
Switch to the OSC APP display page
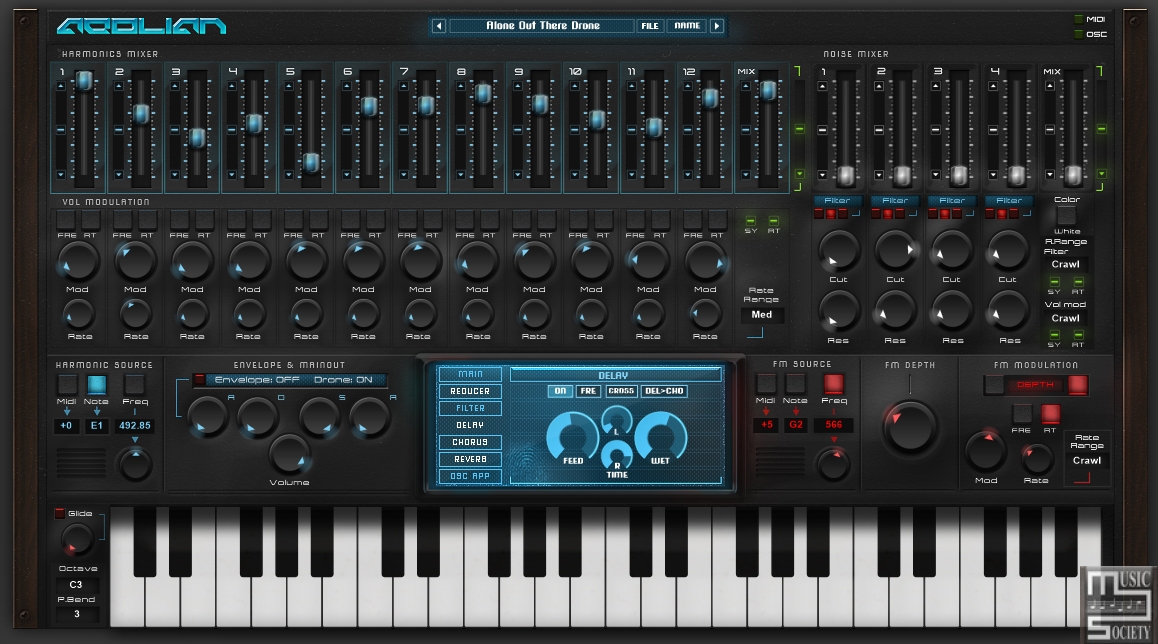(x=470, y=476)
